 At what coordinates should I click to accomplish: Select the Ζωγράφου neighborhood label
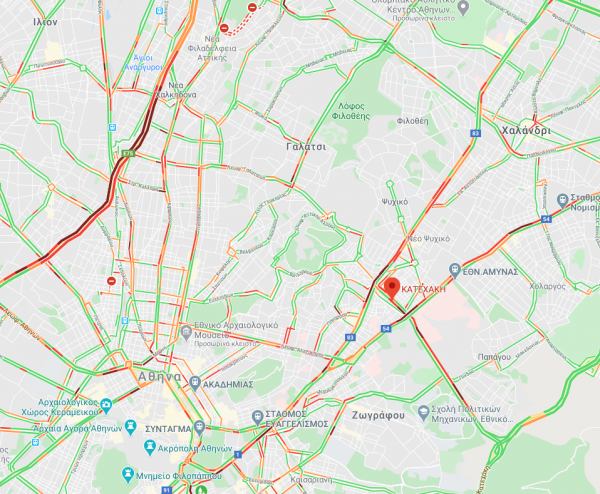pyautogui.click(x=378, y=415)
